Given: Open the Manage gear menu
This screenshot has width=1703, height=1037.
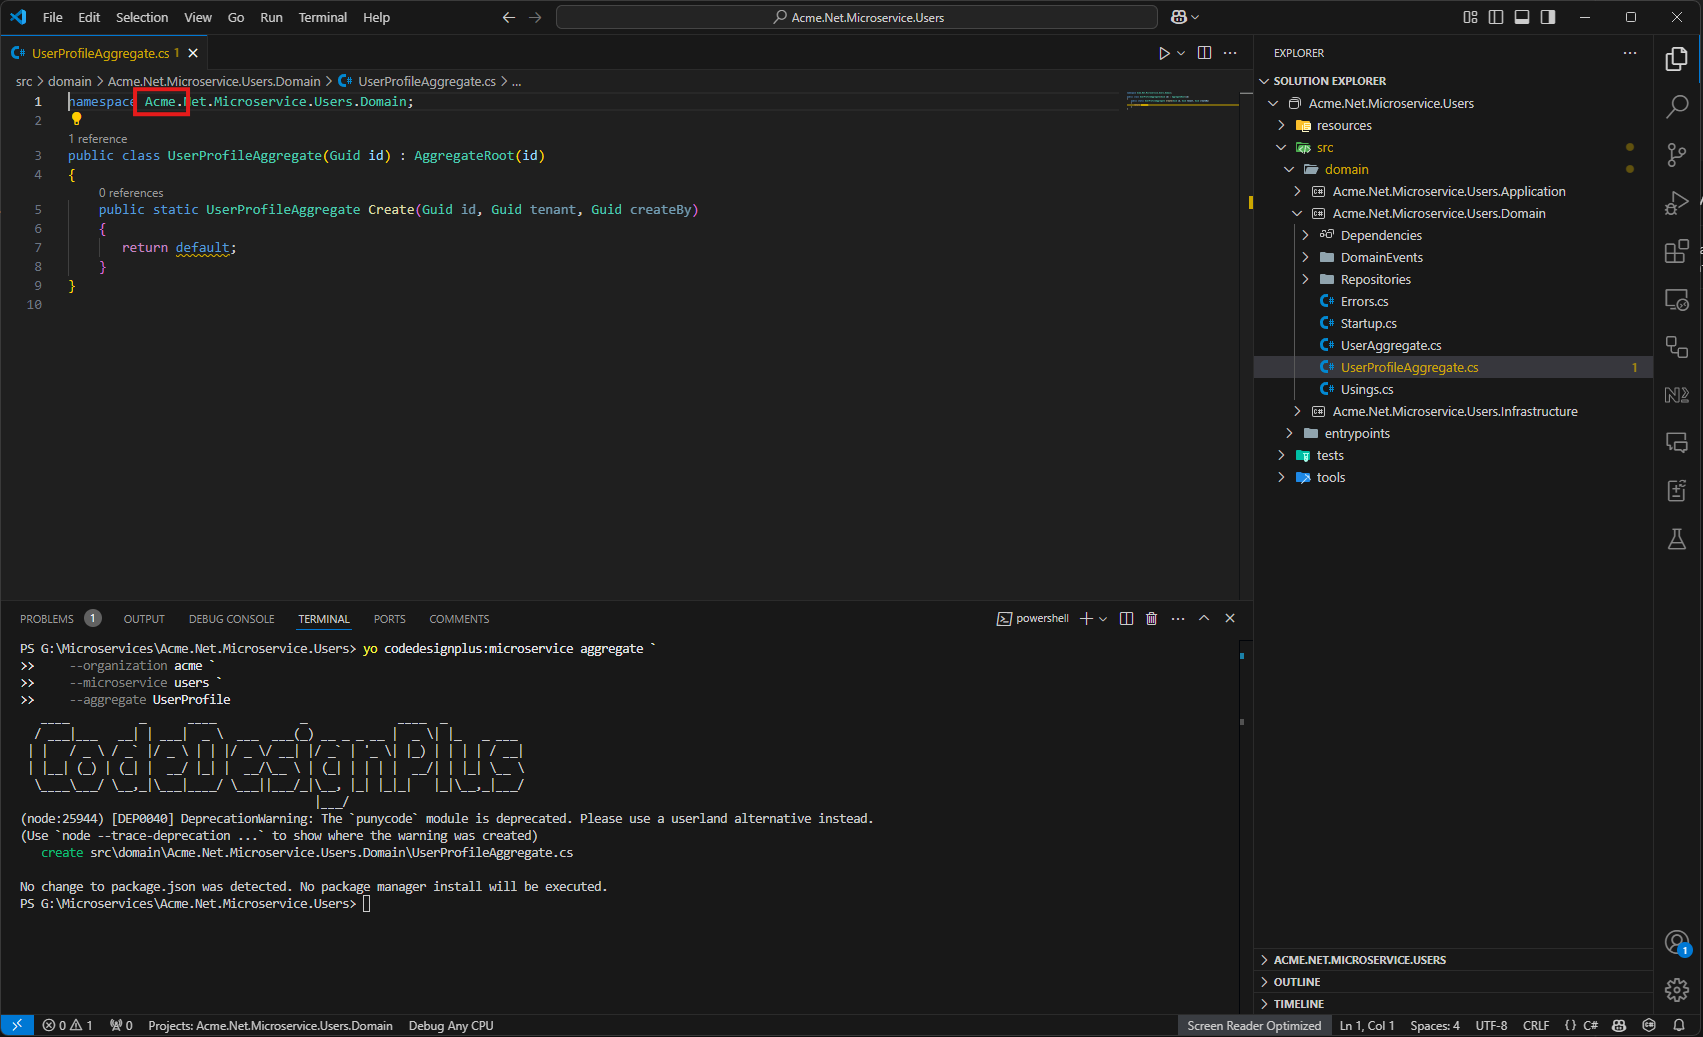Looking at the screenshot, I should (x=1677, y=990).
